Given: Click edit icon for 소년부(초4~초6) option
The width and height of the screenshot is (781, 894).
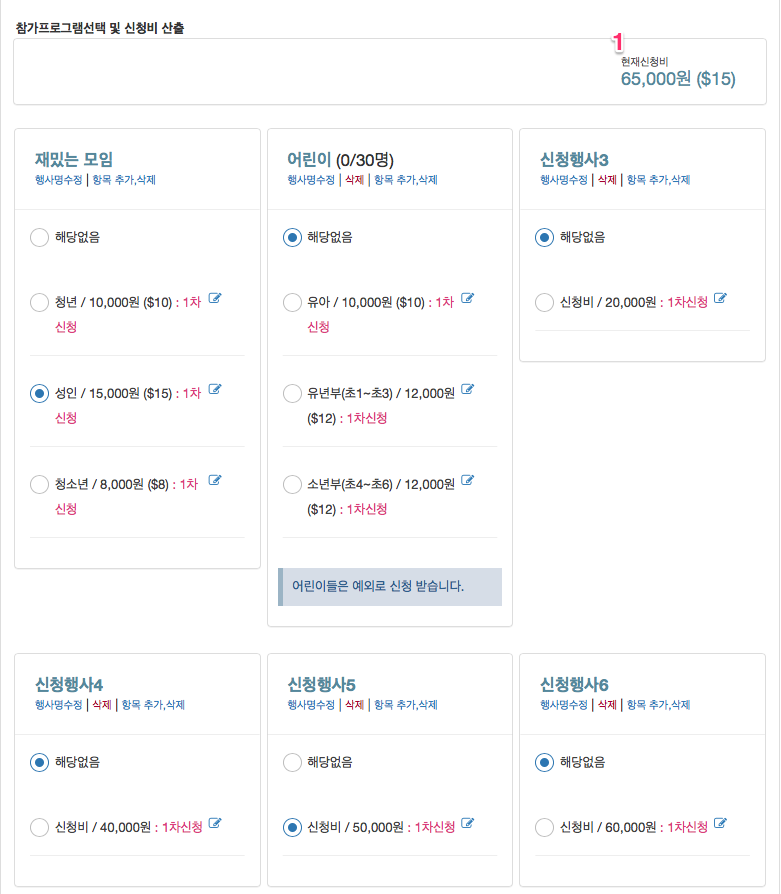Looking at the screenshot, I should 467,480.
